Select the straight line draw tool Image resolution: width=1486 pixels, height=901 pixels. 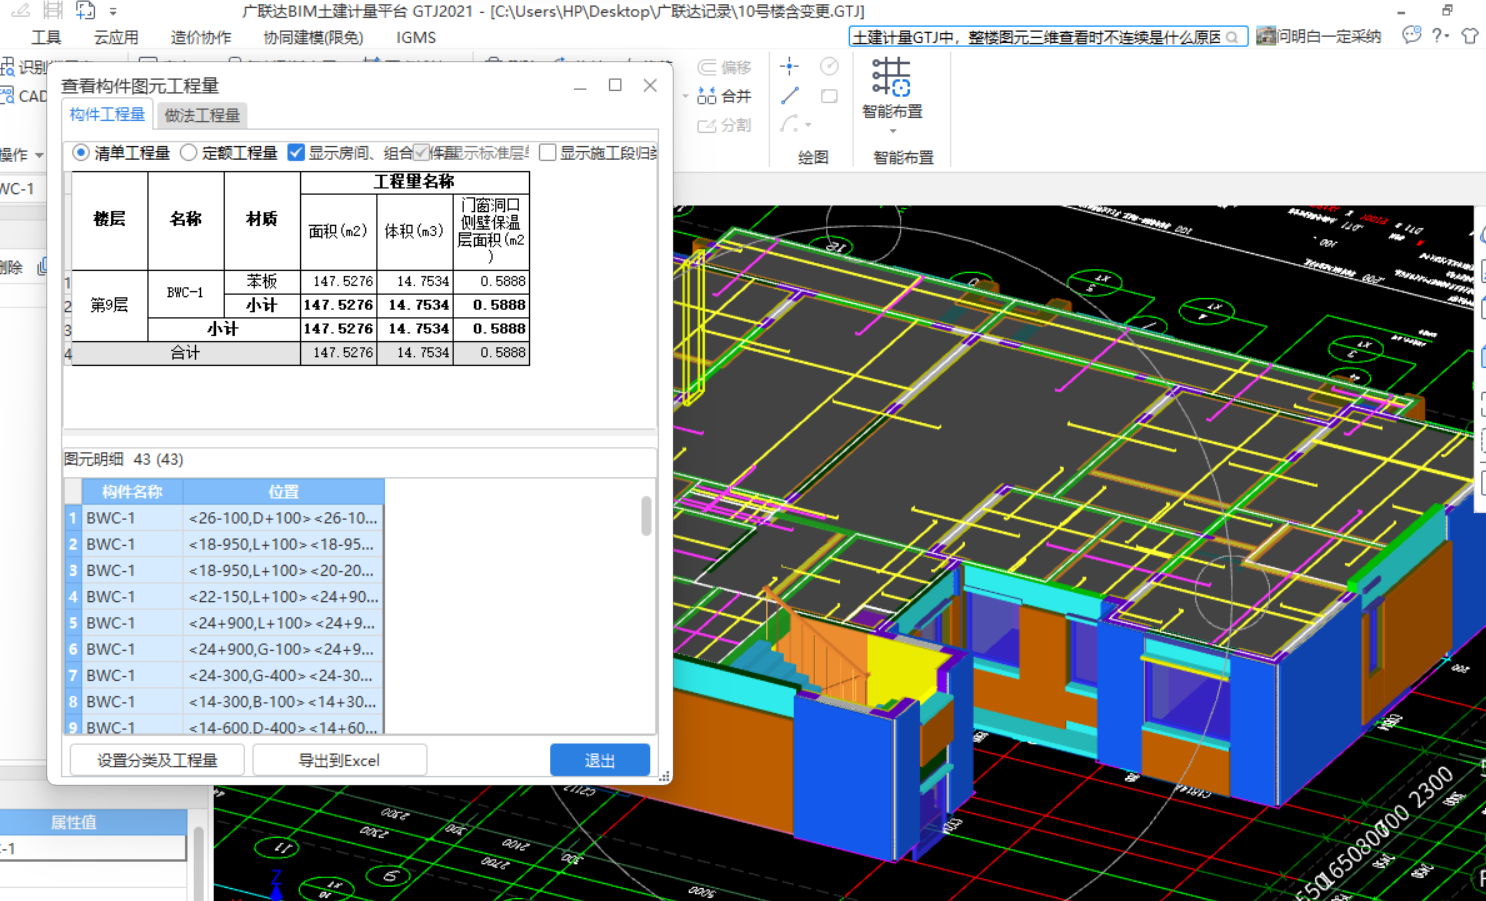click(x=790, y=96)
